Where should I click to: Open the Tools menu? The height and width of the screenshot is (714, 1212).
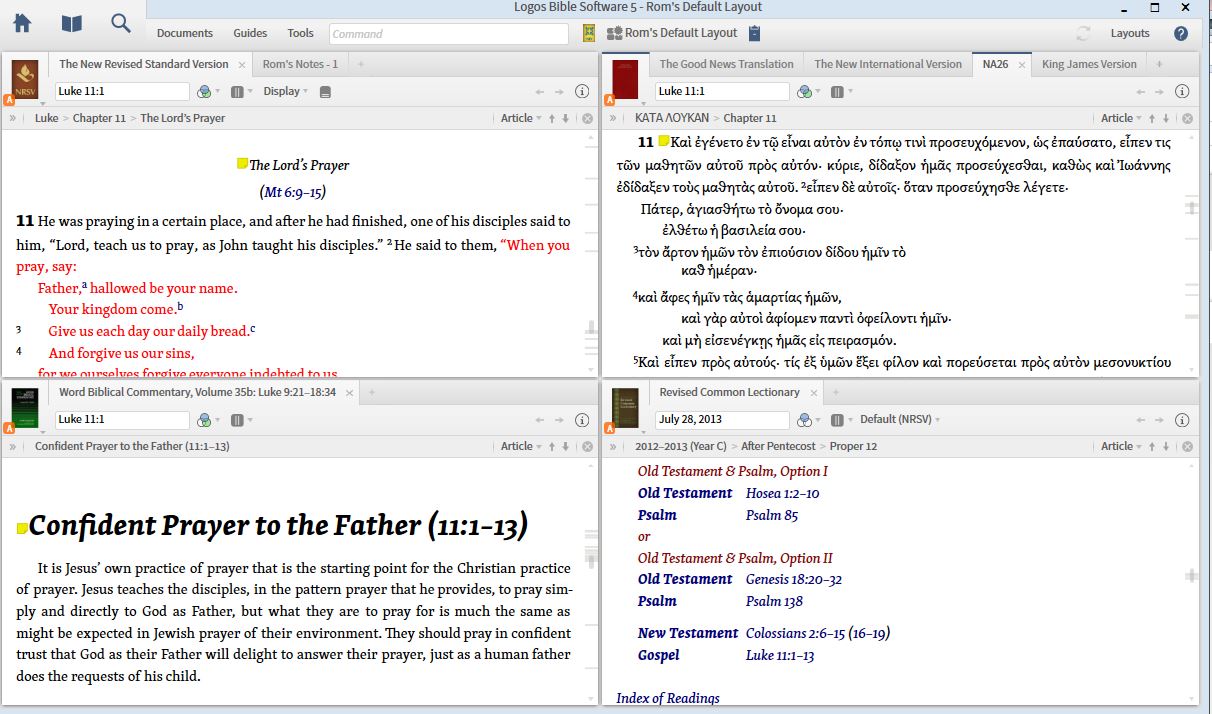coord(300,33)
